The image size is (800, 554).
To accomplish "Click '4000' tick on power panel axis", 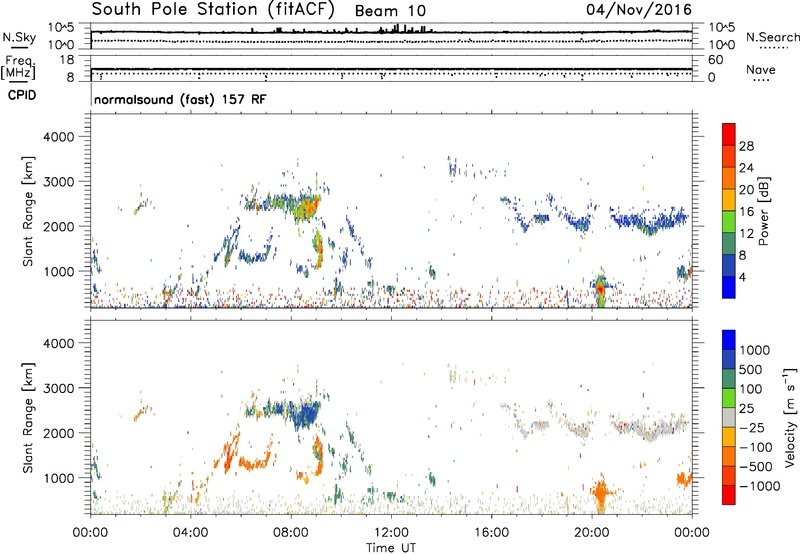I will tap(58, 137).
